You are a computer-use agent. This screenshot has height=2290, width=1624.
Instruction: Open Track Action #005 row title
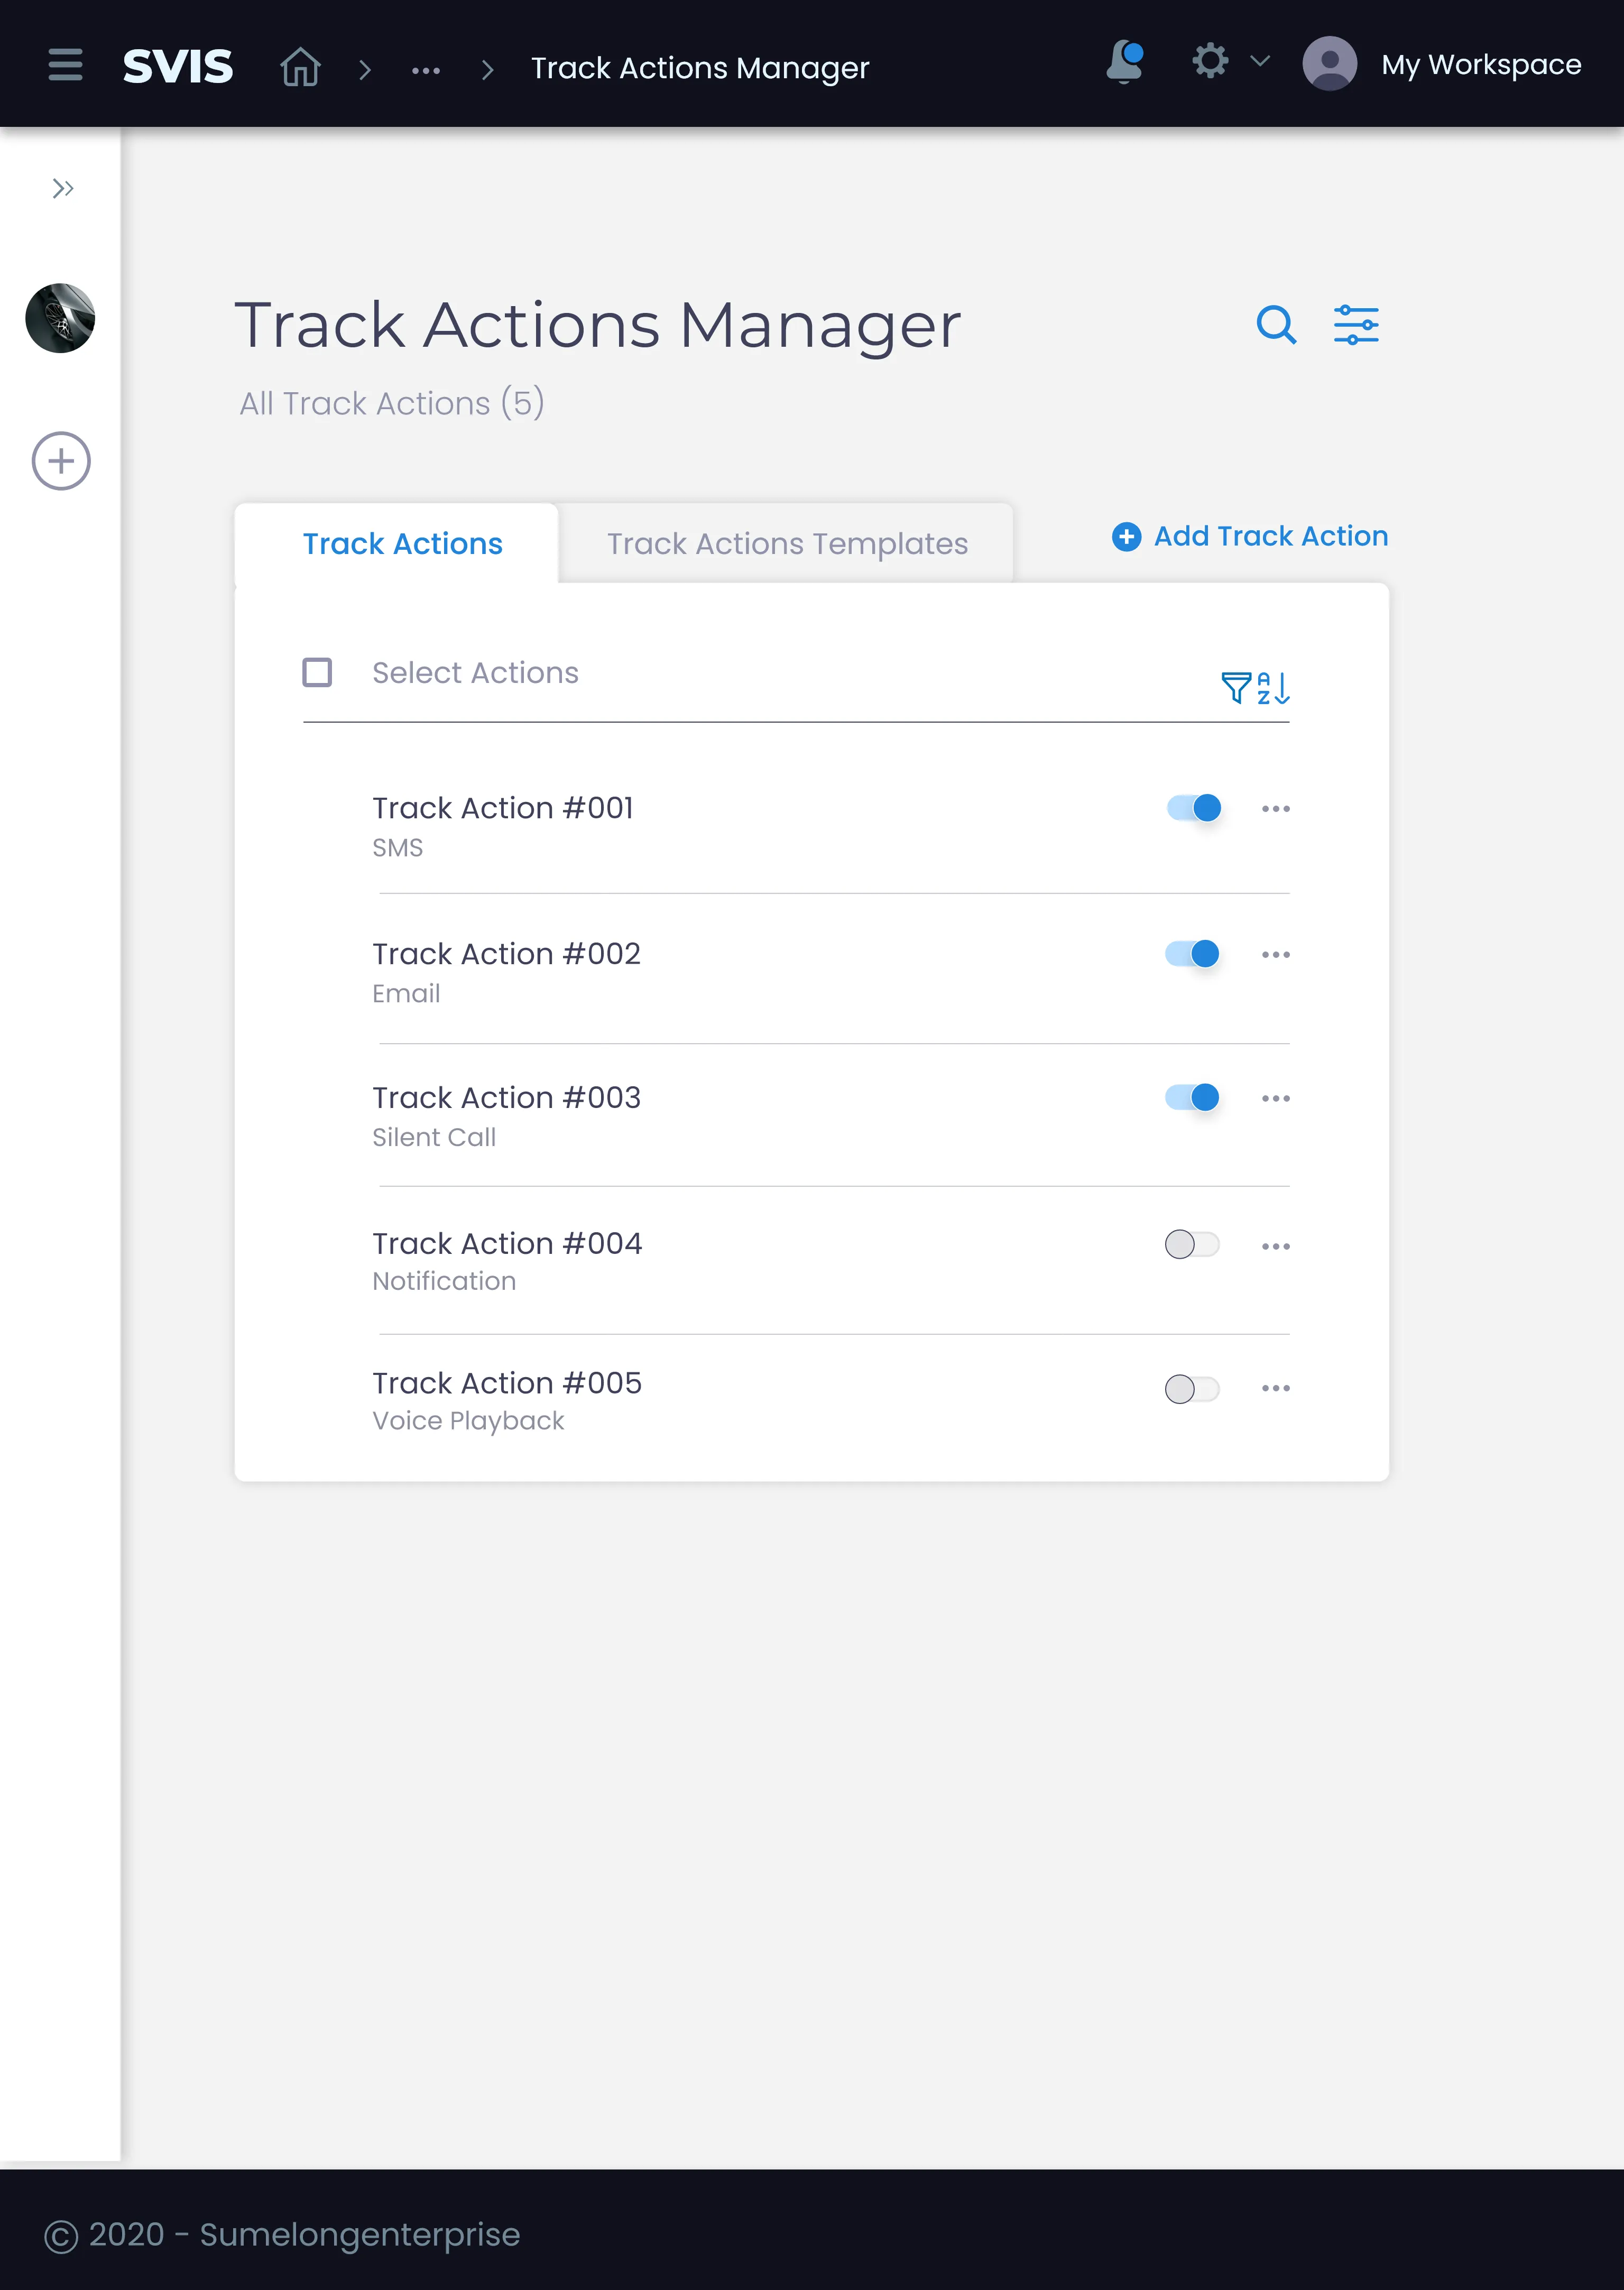507,1383
